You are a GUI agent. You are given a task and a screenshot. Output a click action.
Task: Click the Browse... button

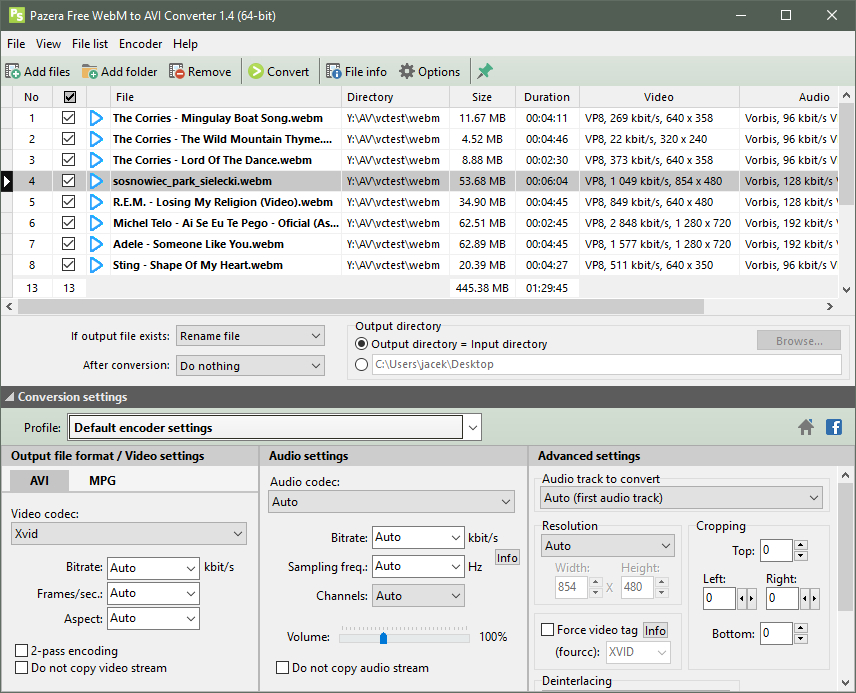pos(799,341)
